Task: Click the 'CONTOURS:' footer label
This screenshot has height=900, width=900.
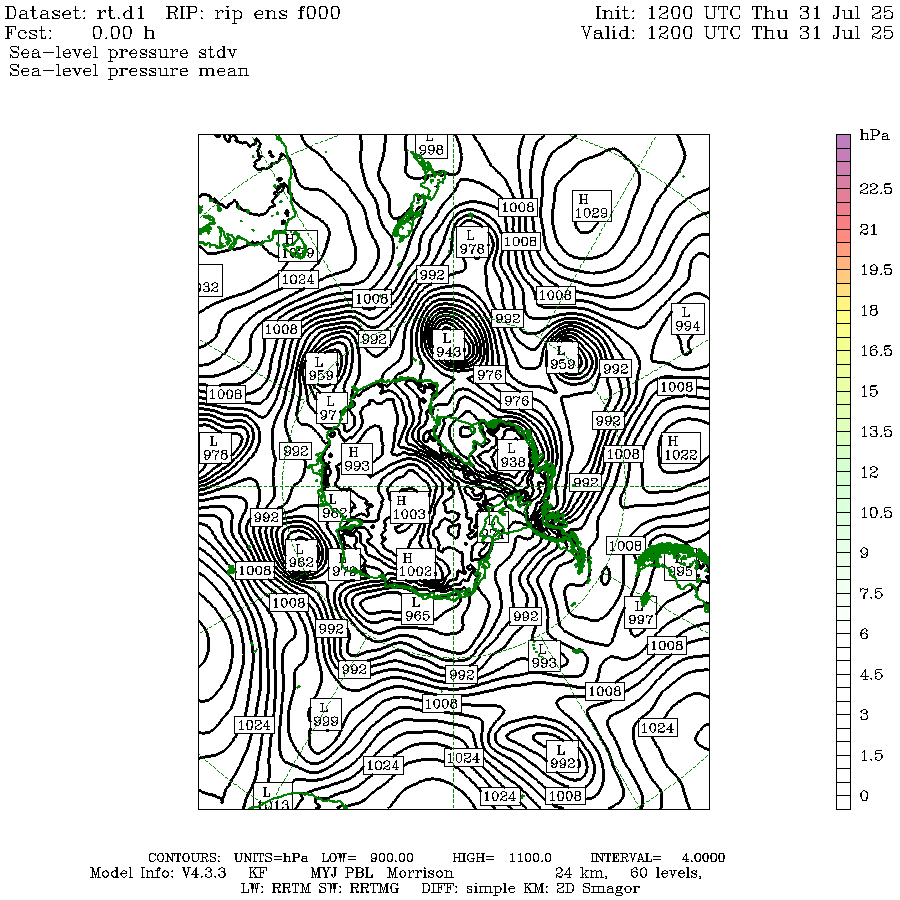Action: (x=184, y=858)
